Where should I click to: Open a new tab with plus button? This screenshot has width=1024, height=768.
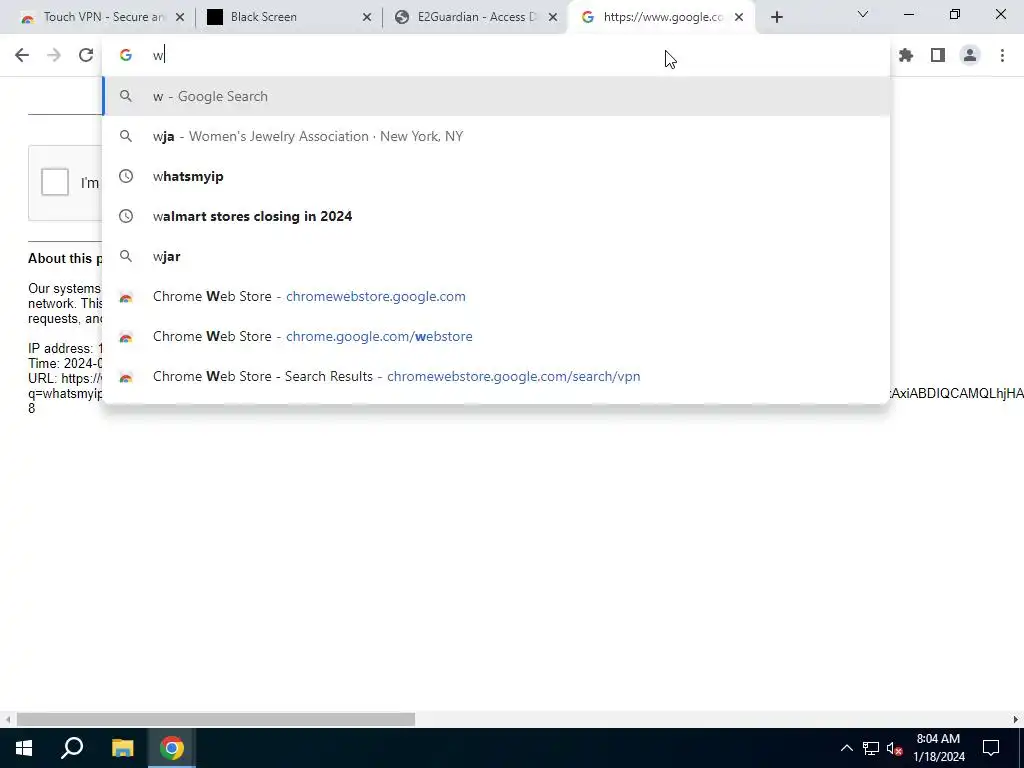pyautogui.click(x=776, y=18)
